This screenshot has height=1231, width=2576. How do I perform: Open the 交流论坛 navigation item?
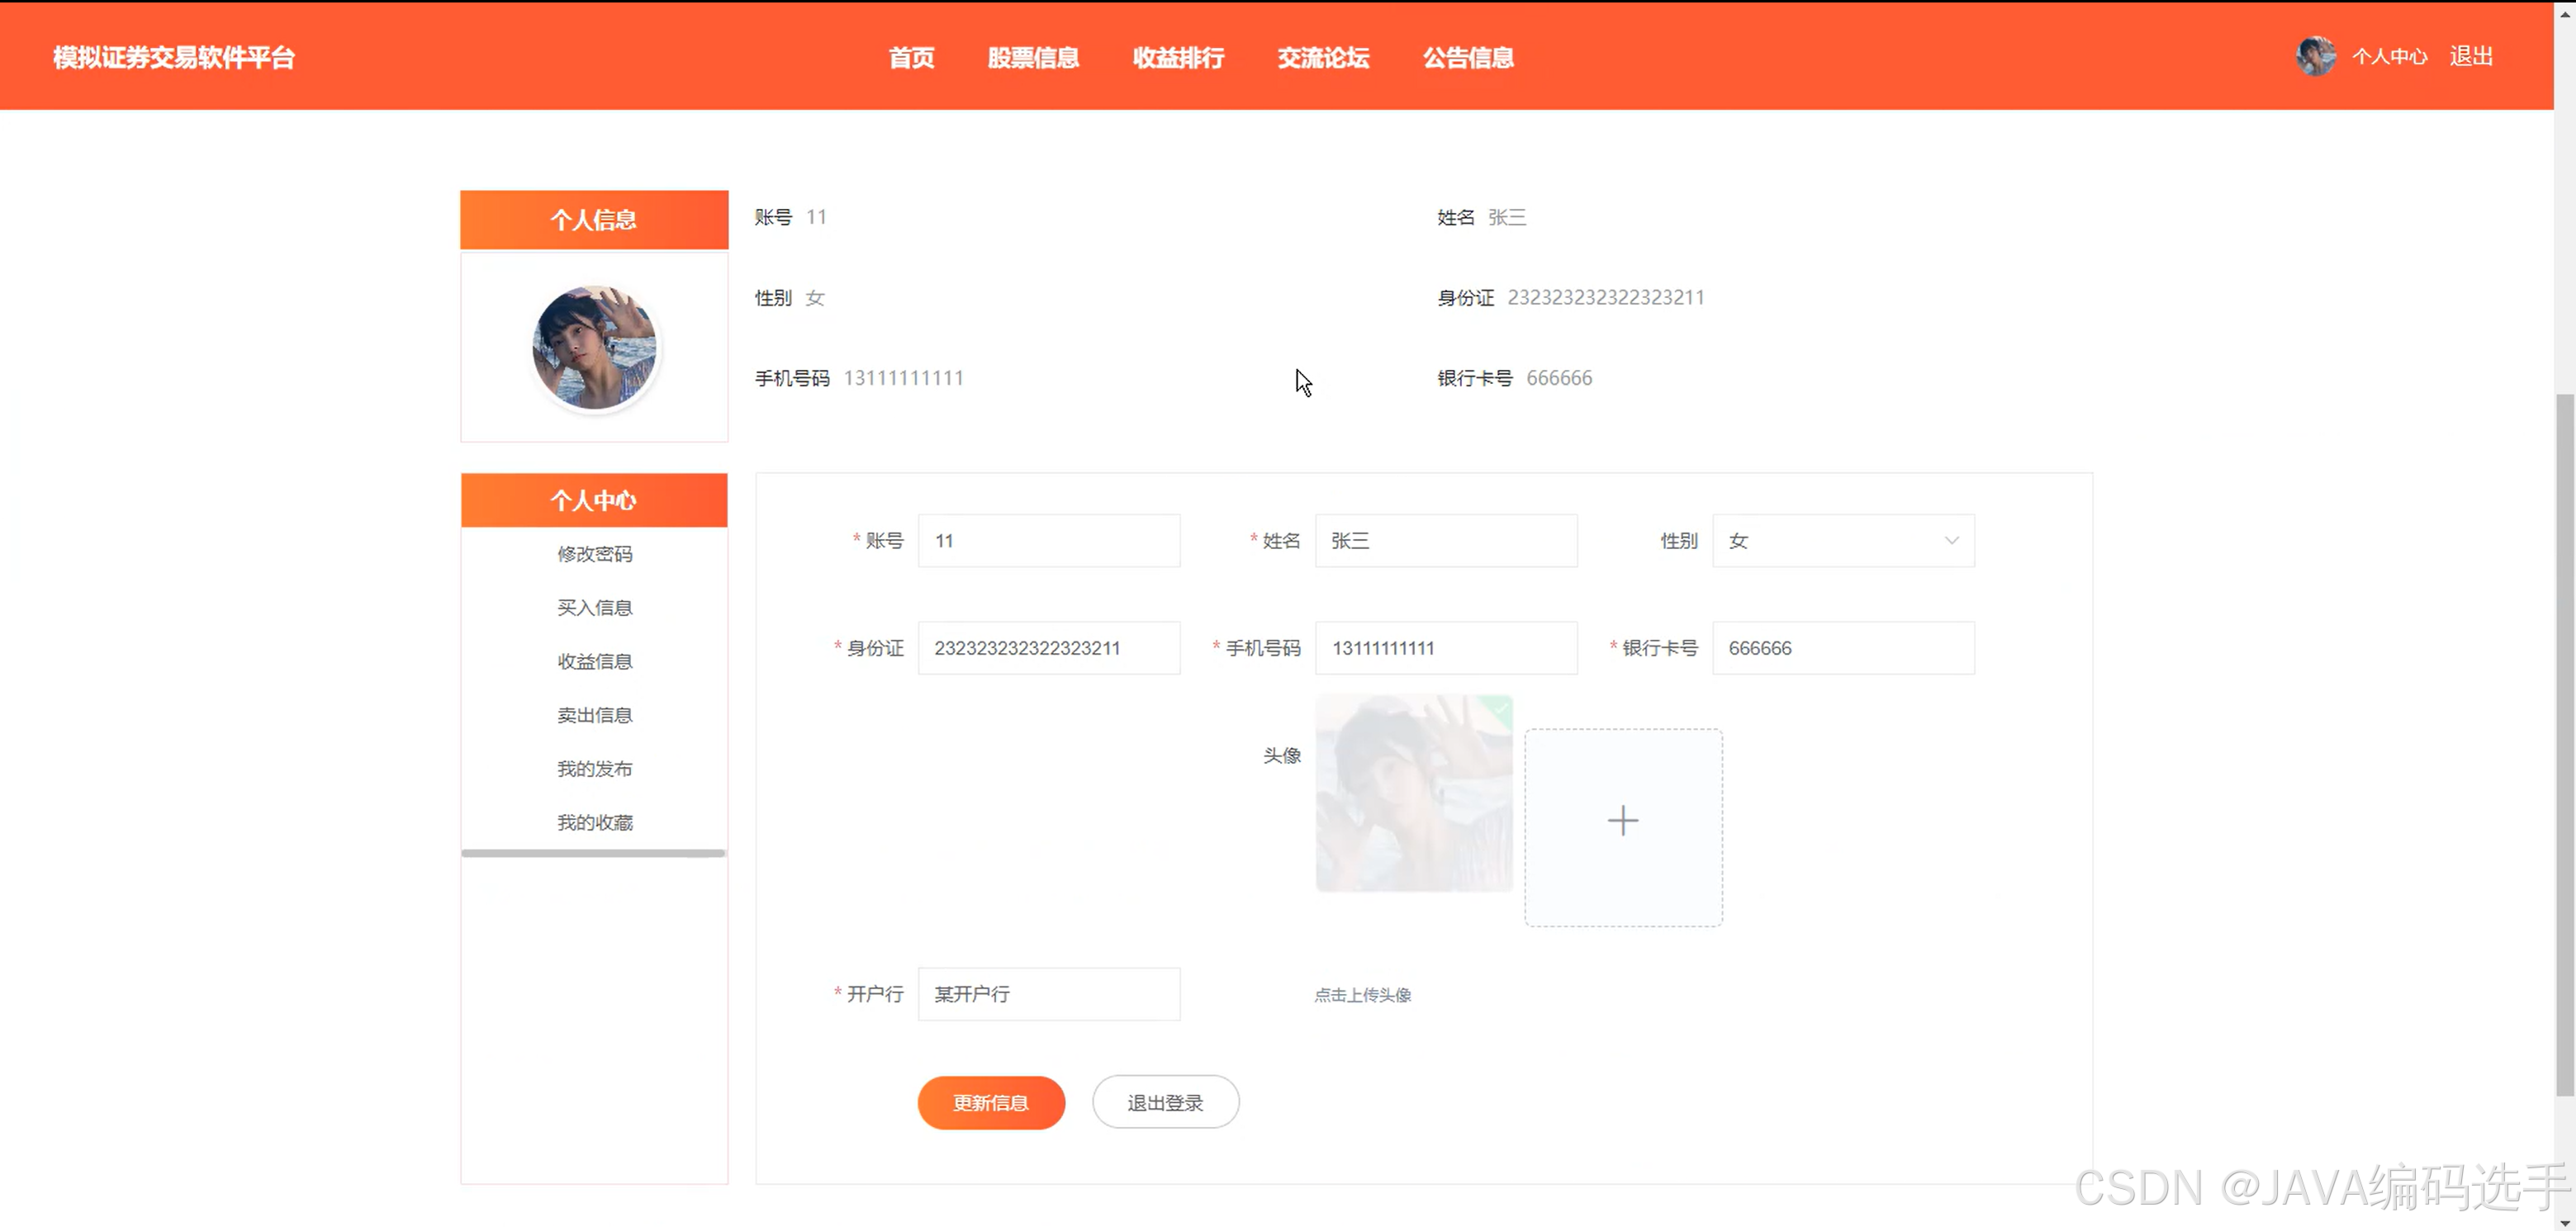(1322, 57)
